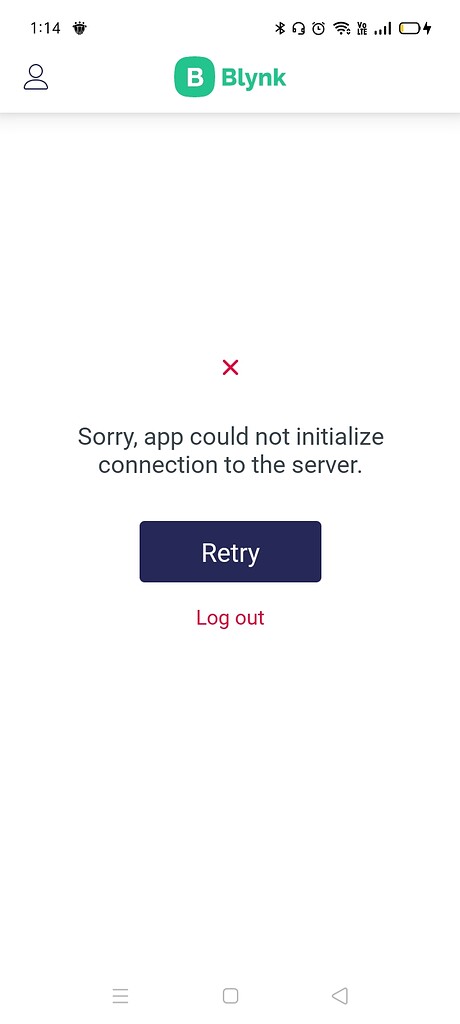Tap the alarm clock status icon

coord(318,28)
